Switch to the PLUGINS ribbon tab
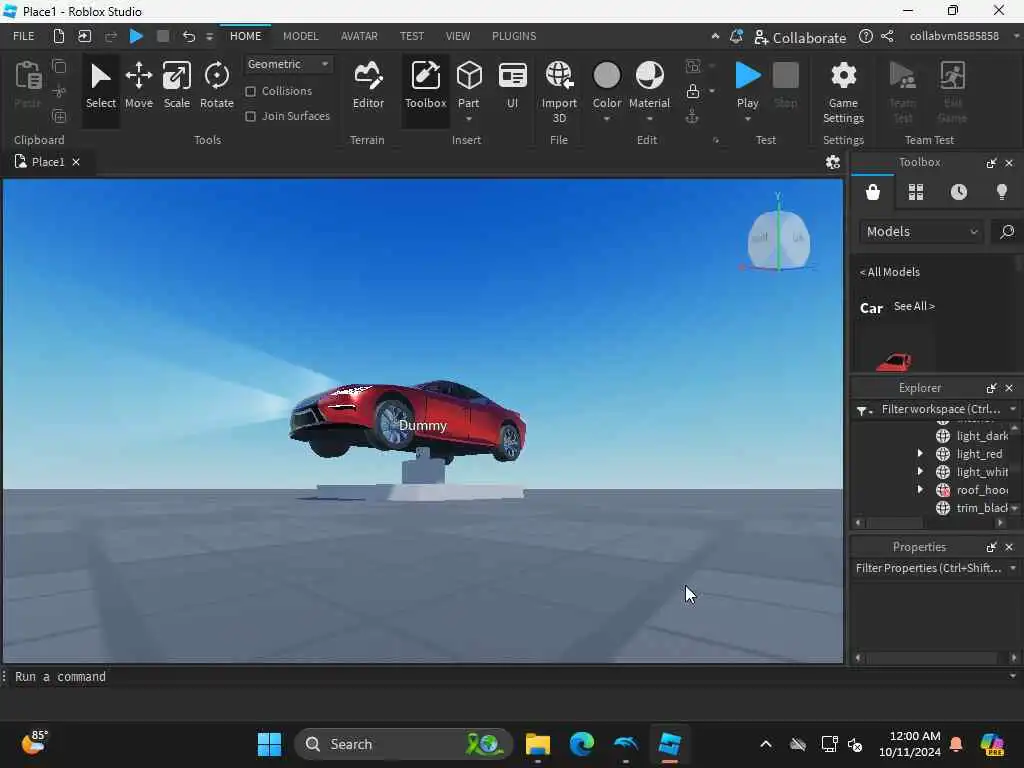Image resolution: width=1024 pixels, height=768 pixels. point(514,36)
